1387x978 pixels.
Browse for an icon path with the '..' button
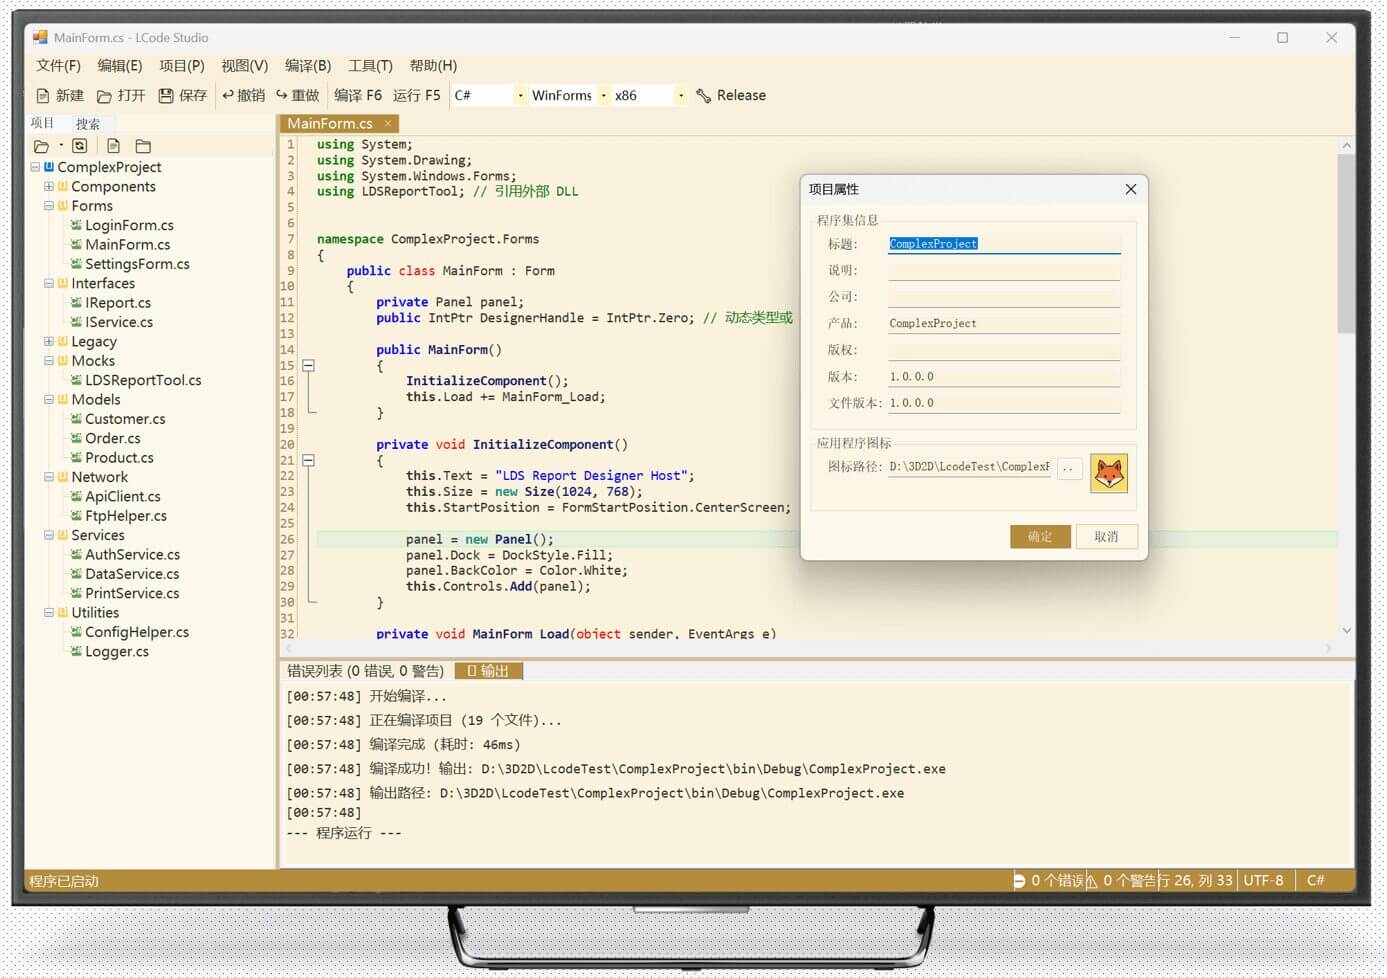(x=1069, y=468)
